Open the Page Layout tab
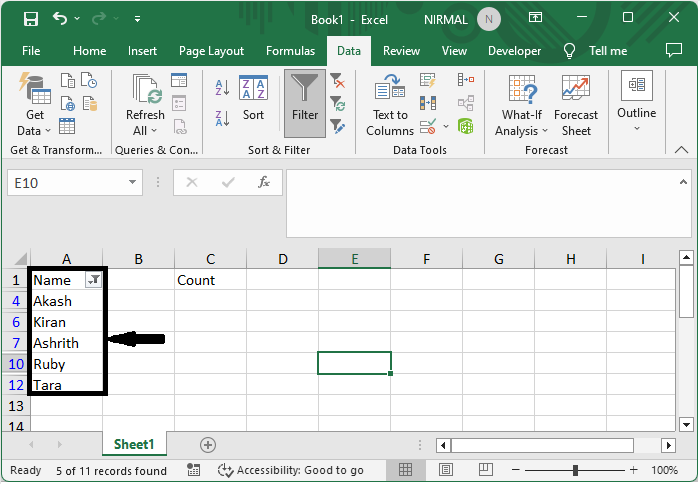The height and width of the screenshot is (484, 700). (x=212, y=51)
